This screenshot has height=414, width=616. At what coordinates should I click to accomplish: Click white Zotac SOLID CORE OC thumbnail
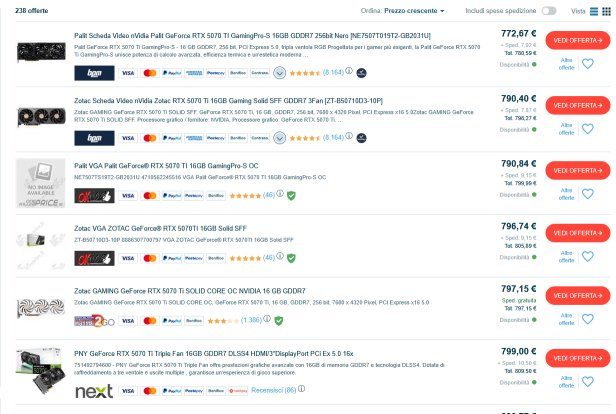tap(41, 308)
